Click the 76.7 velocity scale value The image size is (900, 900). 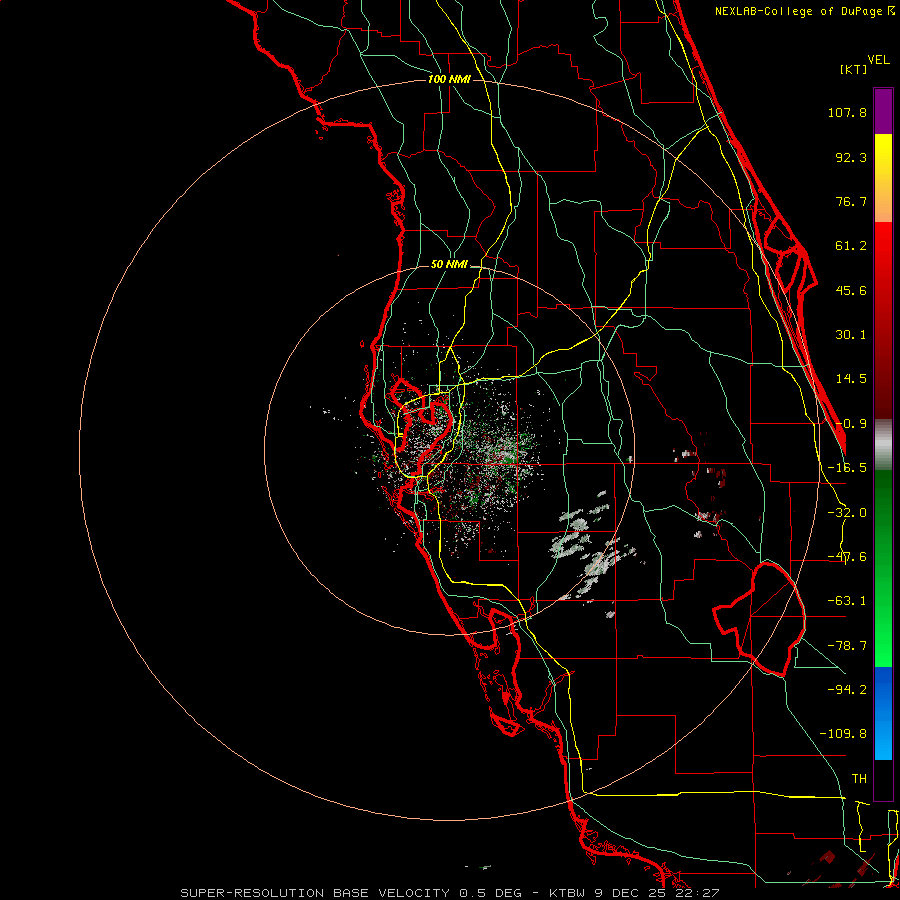click(x=851, y=201)
